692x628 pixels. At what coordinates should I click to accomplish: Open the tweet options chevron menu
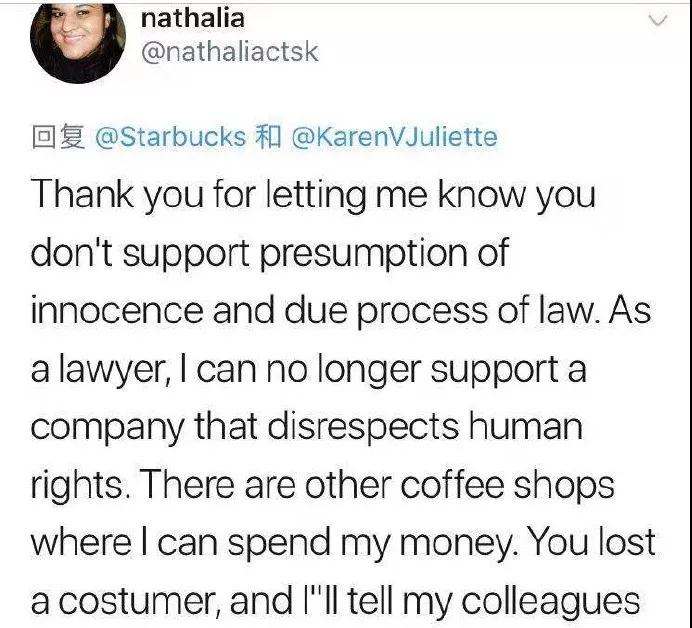coord(658,21)
